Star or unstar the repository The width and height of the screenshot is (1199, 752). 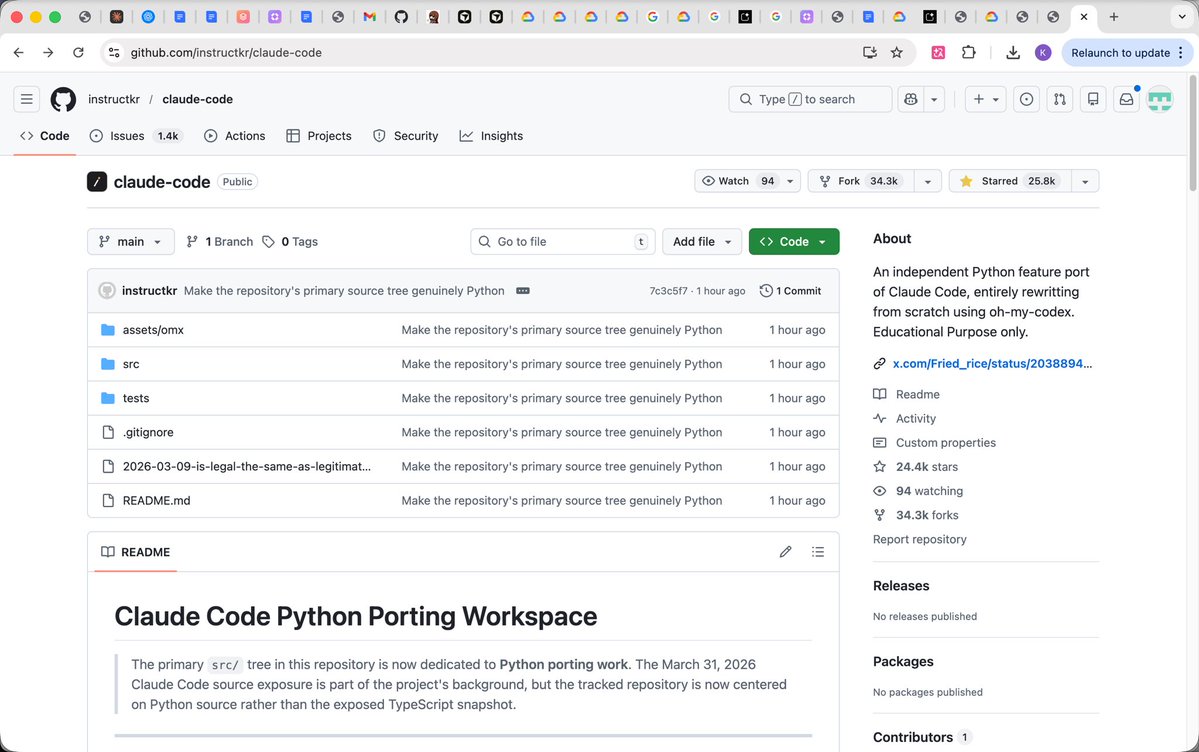pyautogui.click(x=1009, y=181)
